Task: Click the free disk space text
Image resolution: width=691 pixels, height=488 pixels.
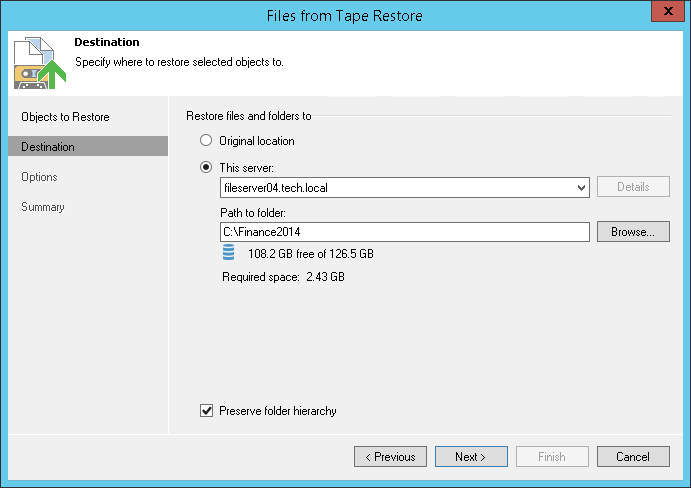Action: [310, 254]
